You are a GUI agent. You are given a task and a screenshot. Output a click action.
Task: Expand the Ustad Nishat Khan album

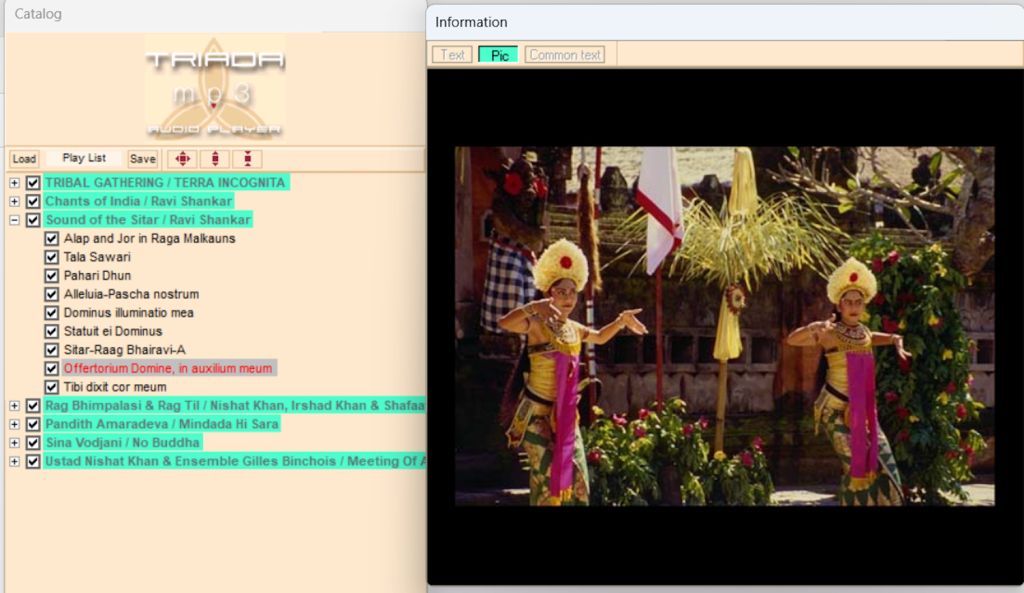tap(14, 462)
